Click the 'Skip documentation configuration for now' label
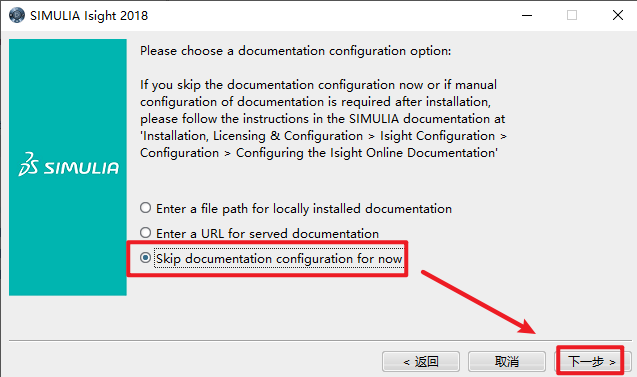637x377 pixels. 279,258
